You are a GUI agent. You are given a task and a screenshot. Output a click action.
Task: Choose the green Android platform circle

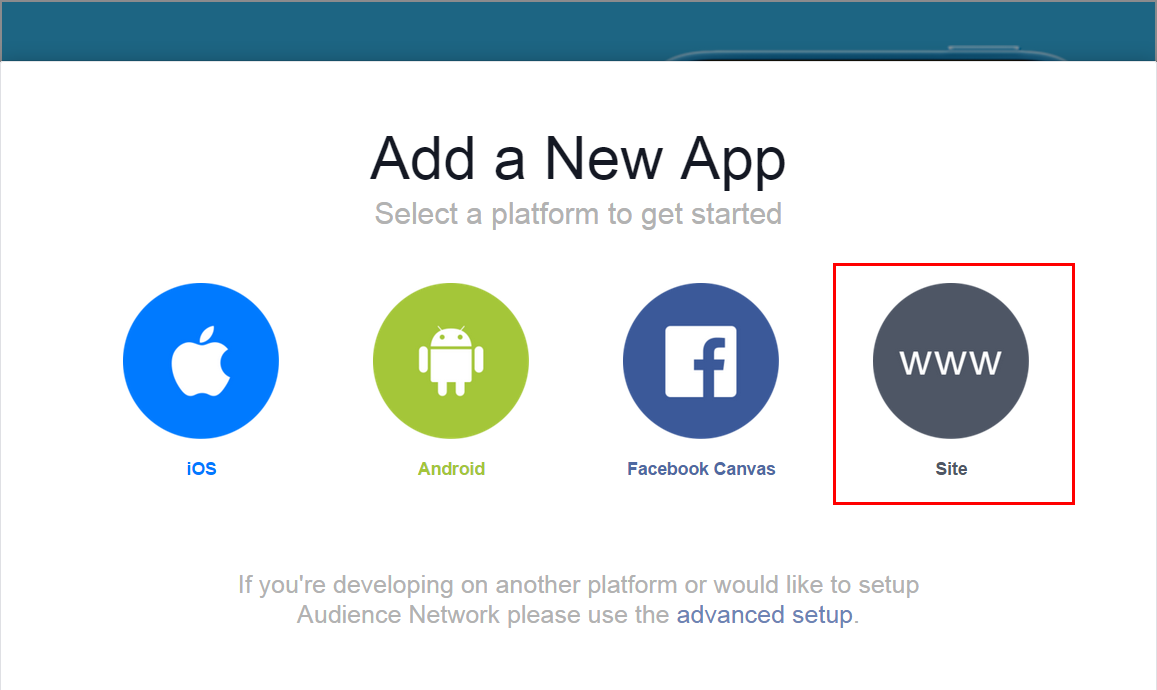pos(451,361)
